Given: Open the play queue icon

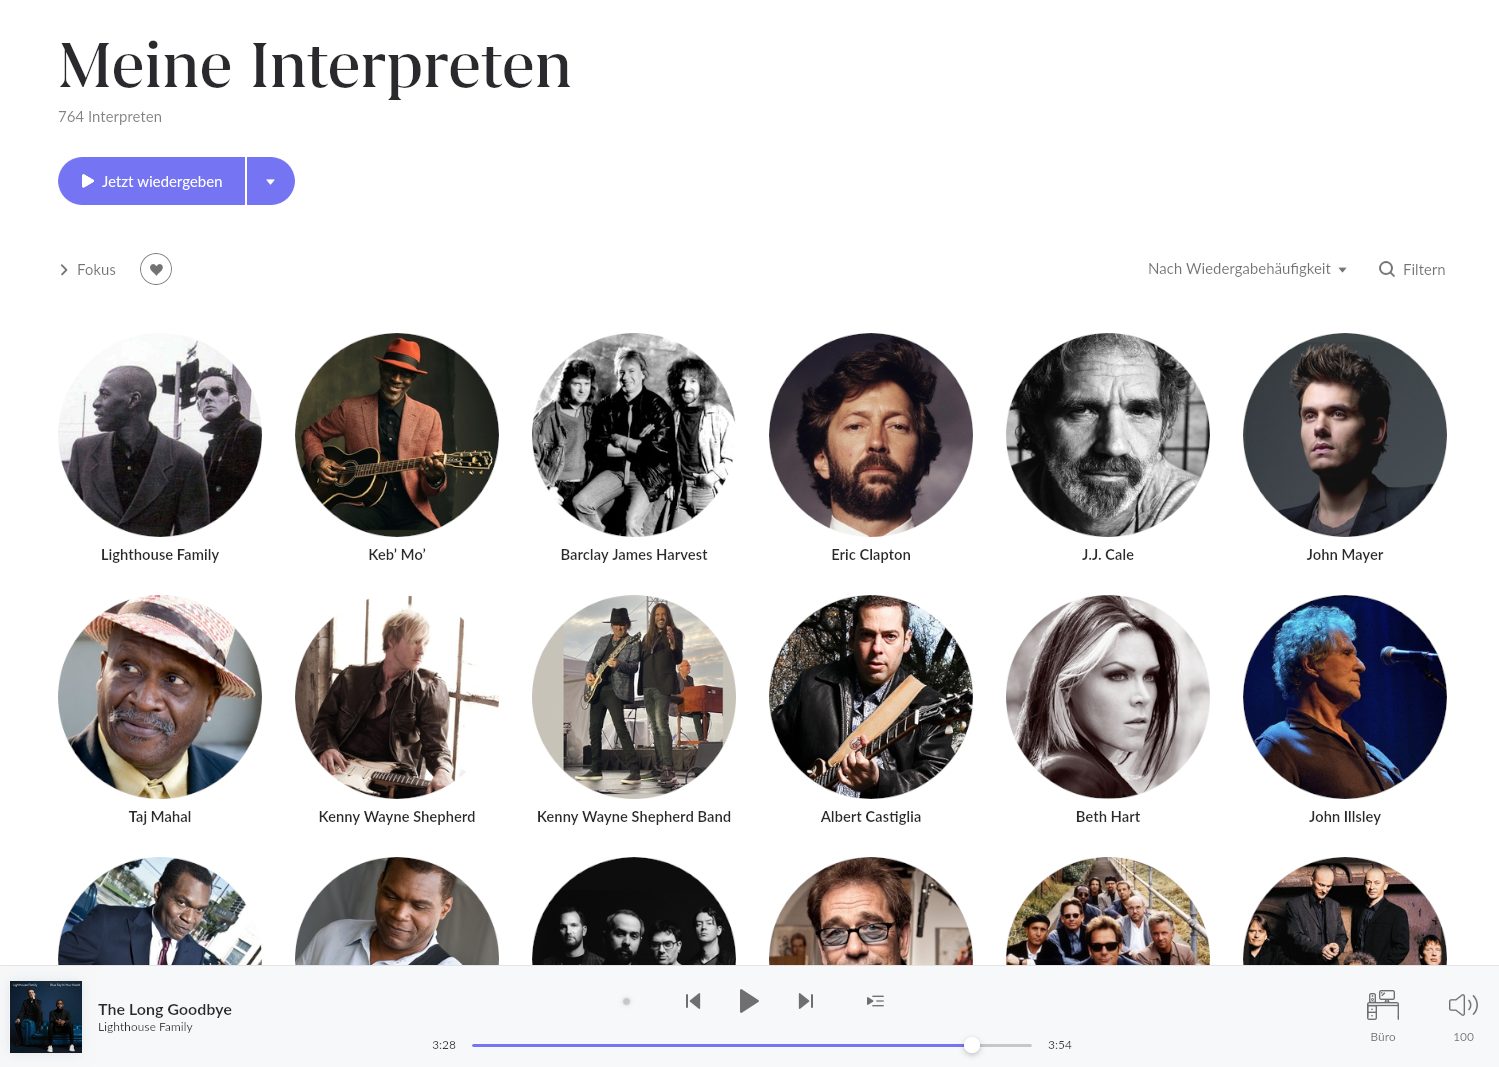Looking at the screenshot, I should pos(875,1001).
